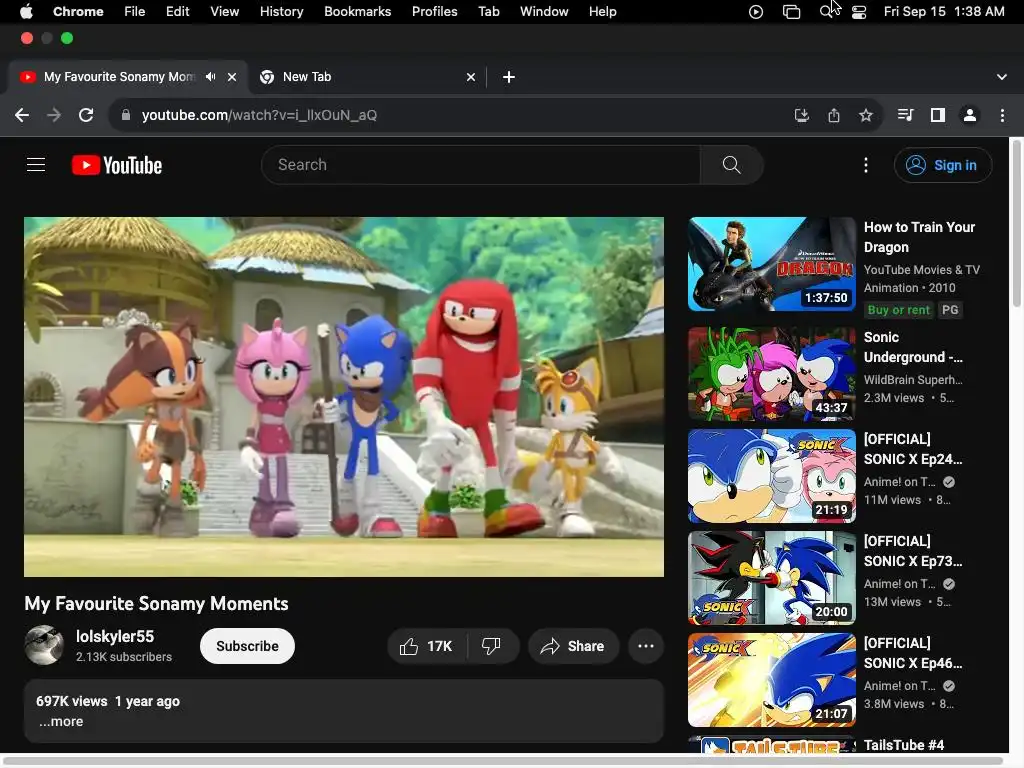View site info lock icon
The width and height of the screenshot is (1024, 768).
(x=126, y=115)
